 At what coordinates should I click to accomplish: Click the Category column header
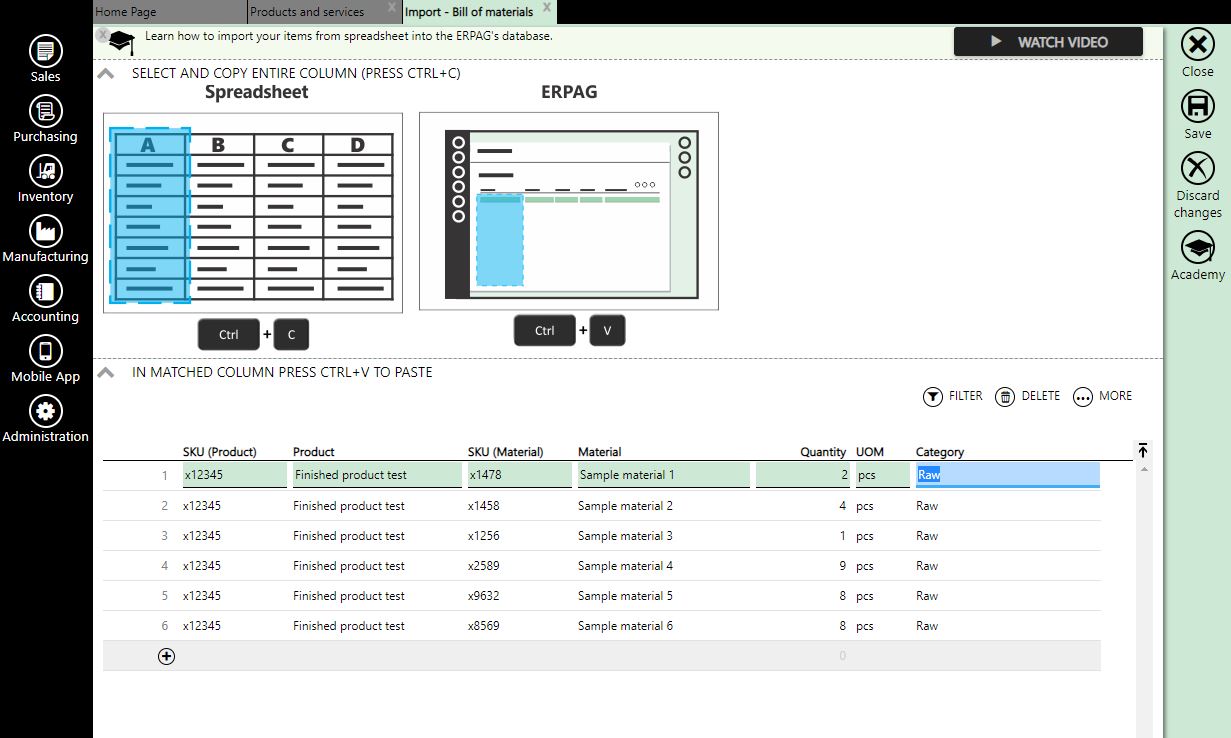pyautogui.click(x=940, y=452)
